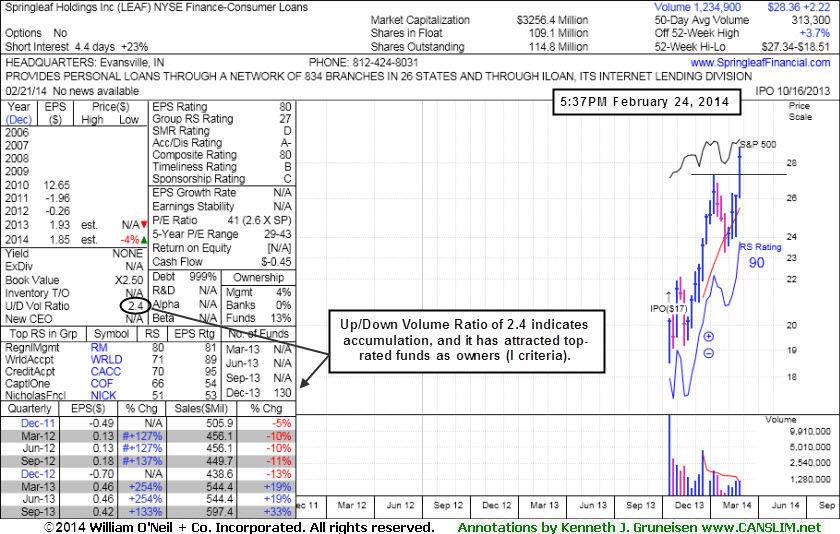Viewport: 840px width, 534px height.
Task: Click the Debt 999% value
Action: tap(202, 277)
